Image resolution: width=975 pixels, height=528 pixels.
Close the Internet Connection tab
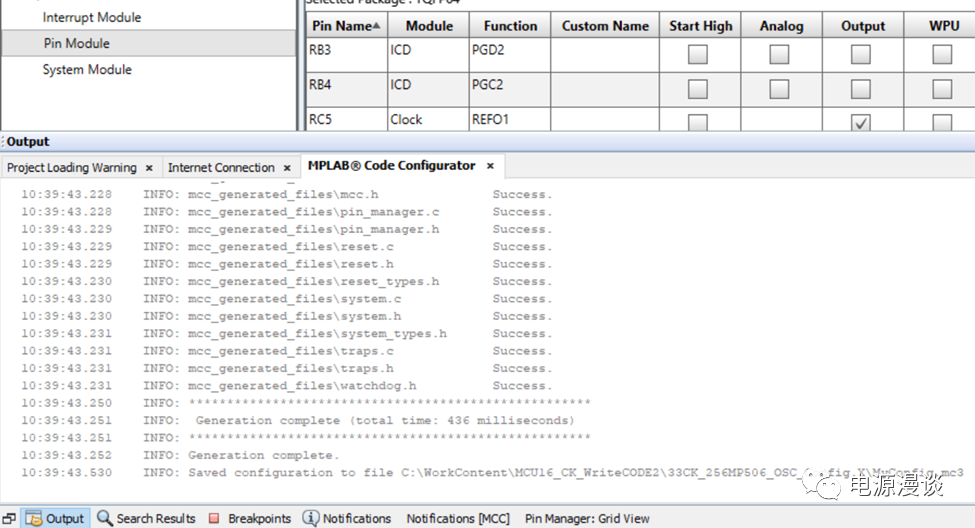click(x=287, y=167)
